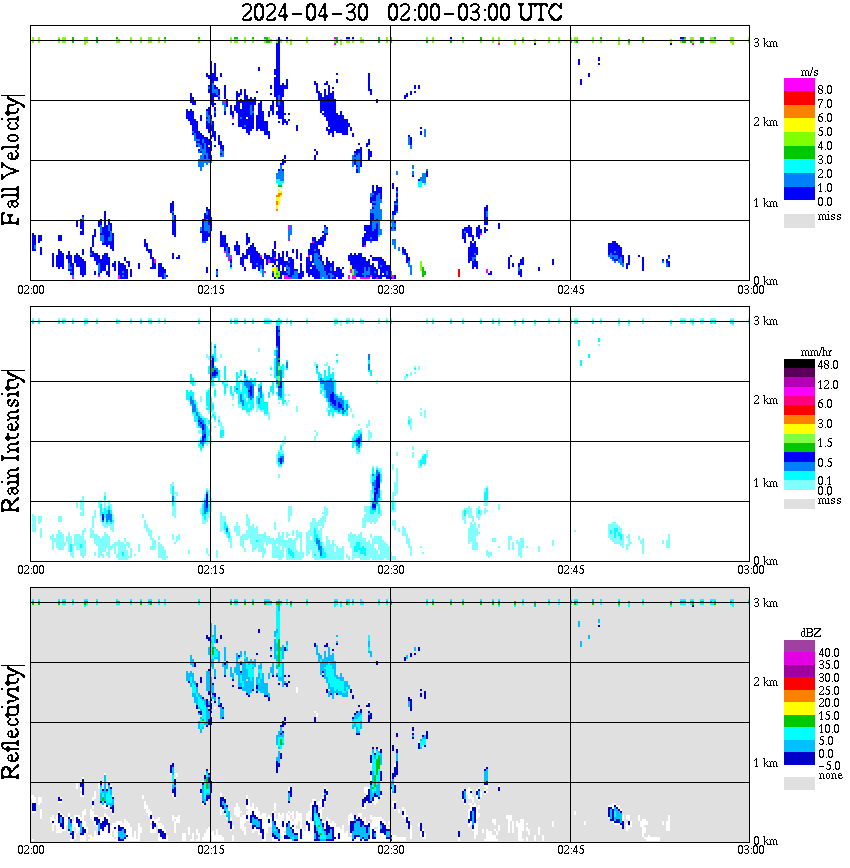Select the orange 3.0 swatch in mm/hr legend

pos(799,418)
